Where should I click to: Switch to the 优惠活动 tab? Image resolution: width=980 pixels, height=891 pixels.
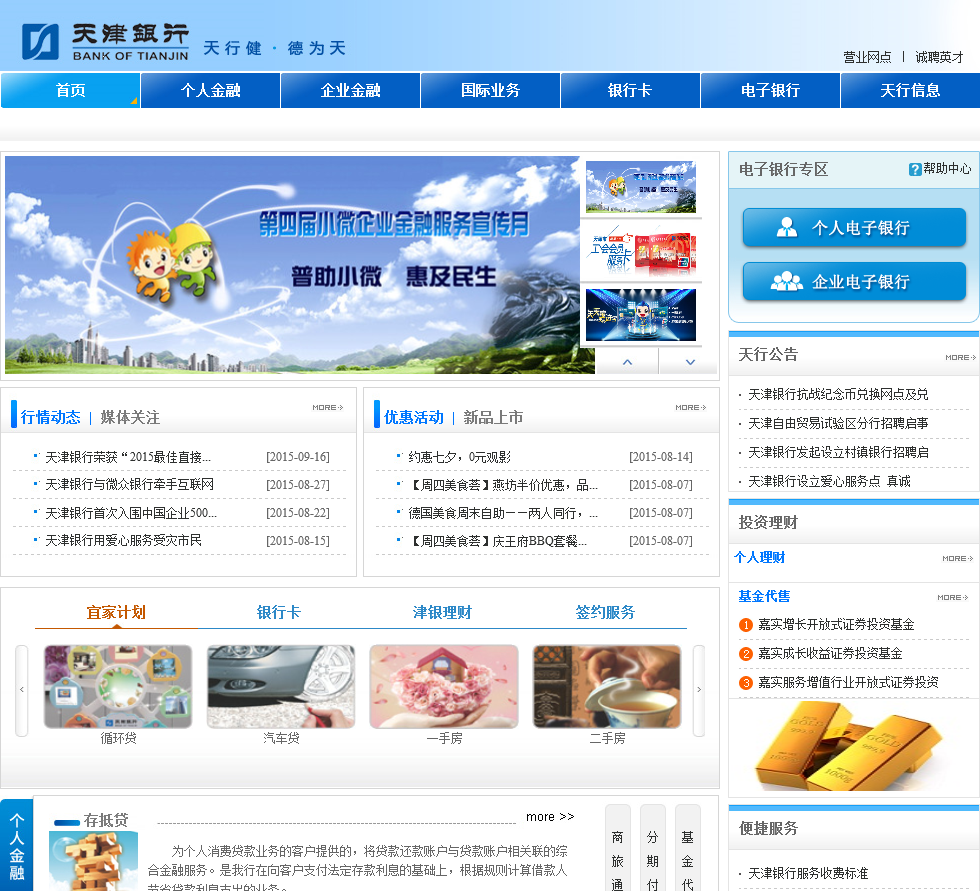(414, 417)
